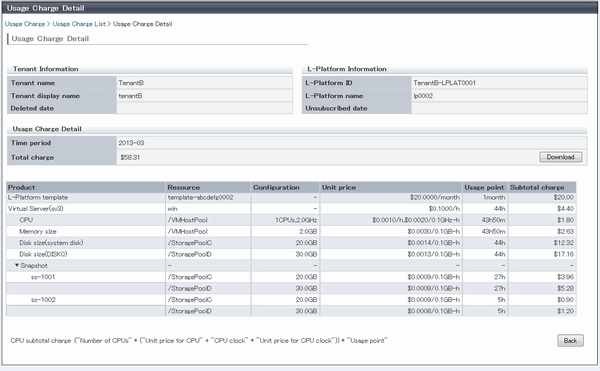
Task: Click the Total charge value $58.31
Action: tap(130, 157)
